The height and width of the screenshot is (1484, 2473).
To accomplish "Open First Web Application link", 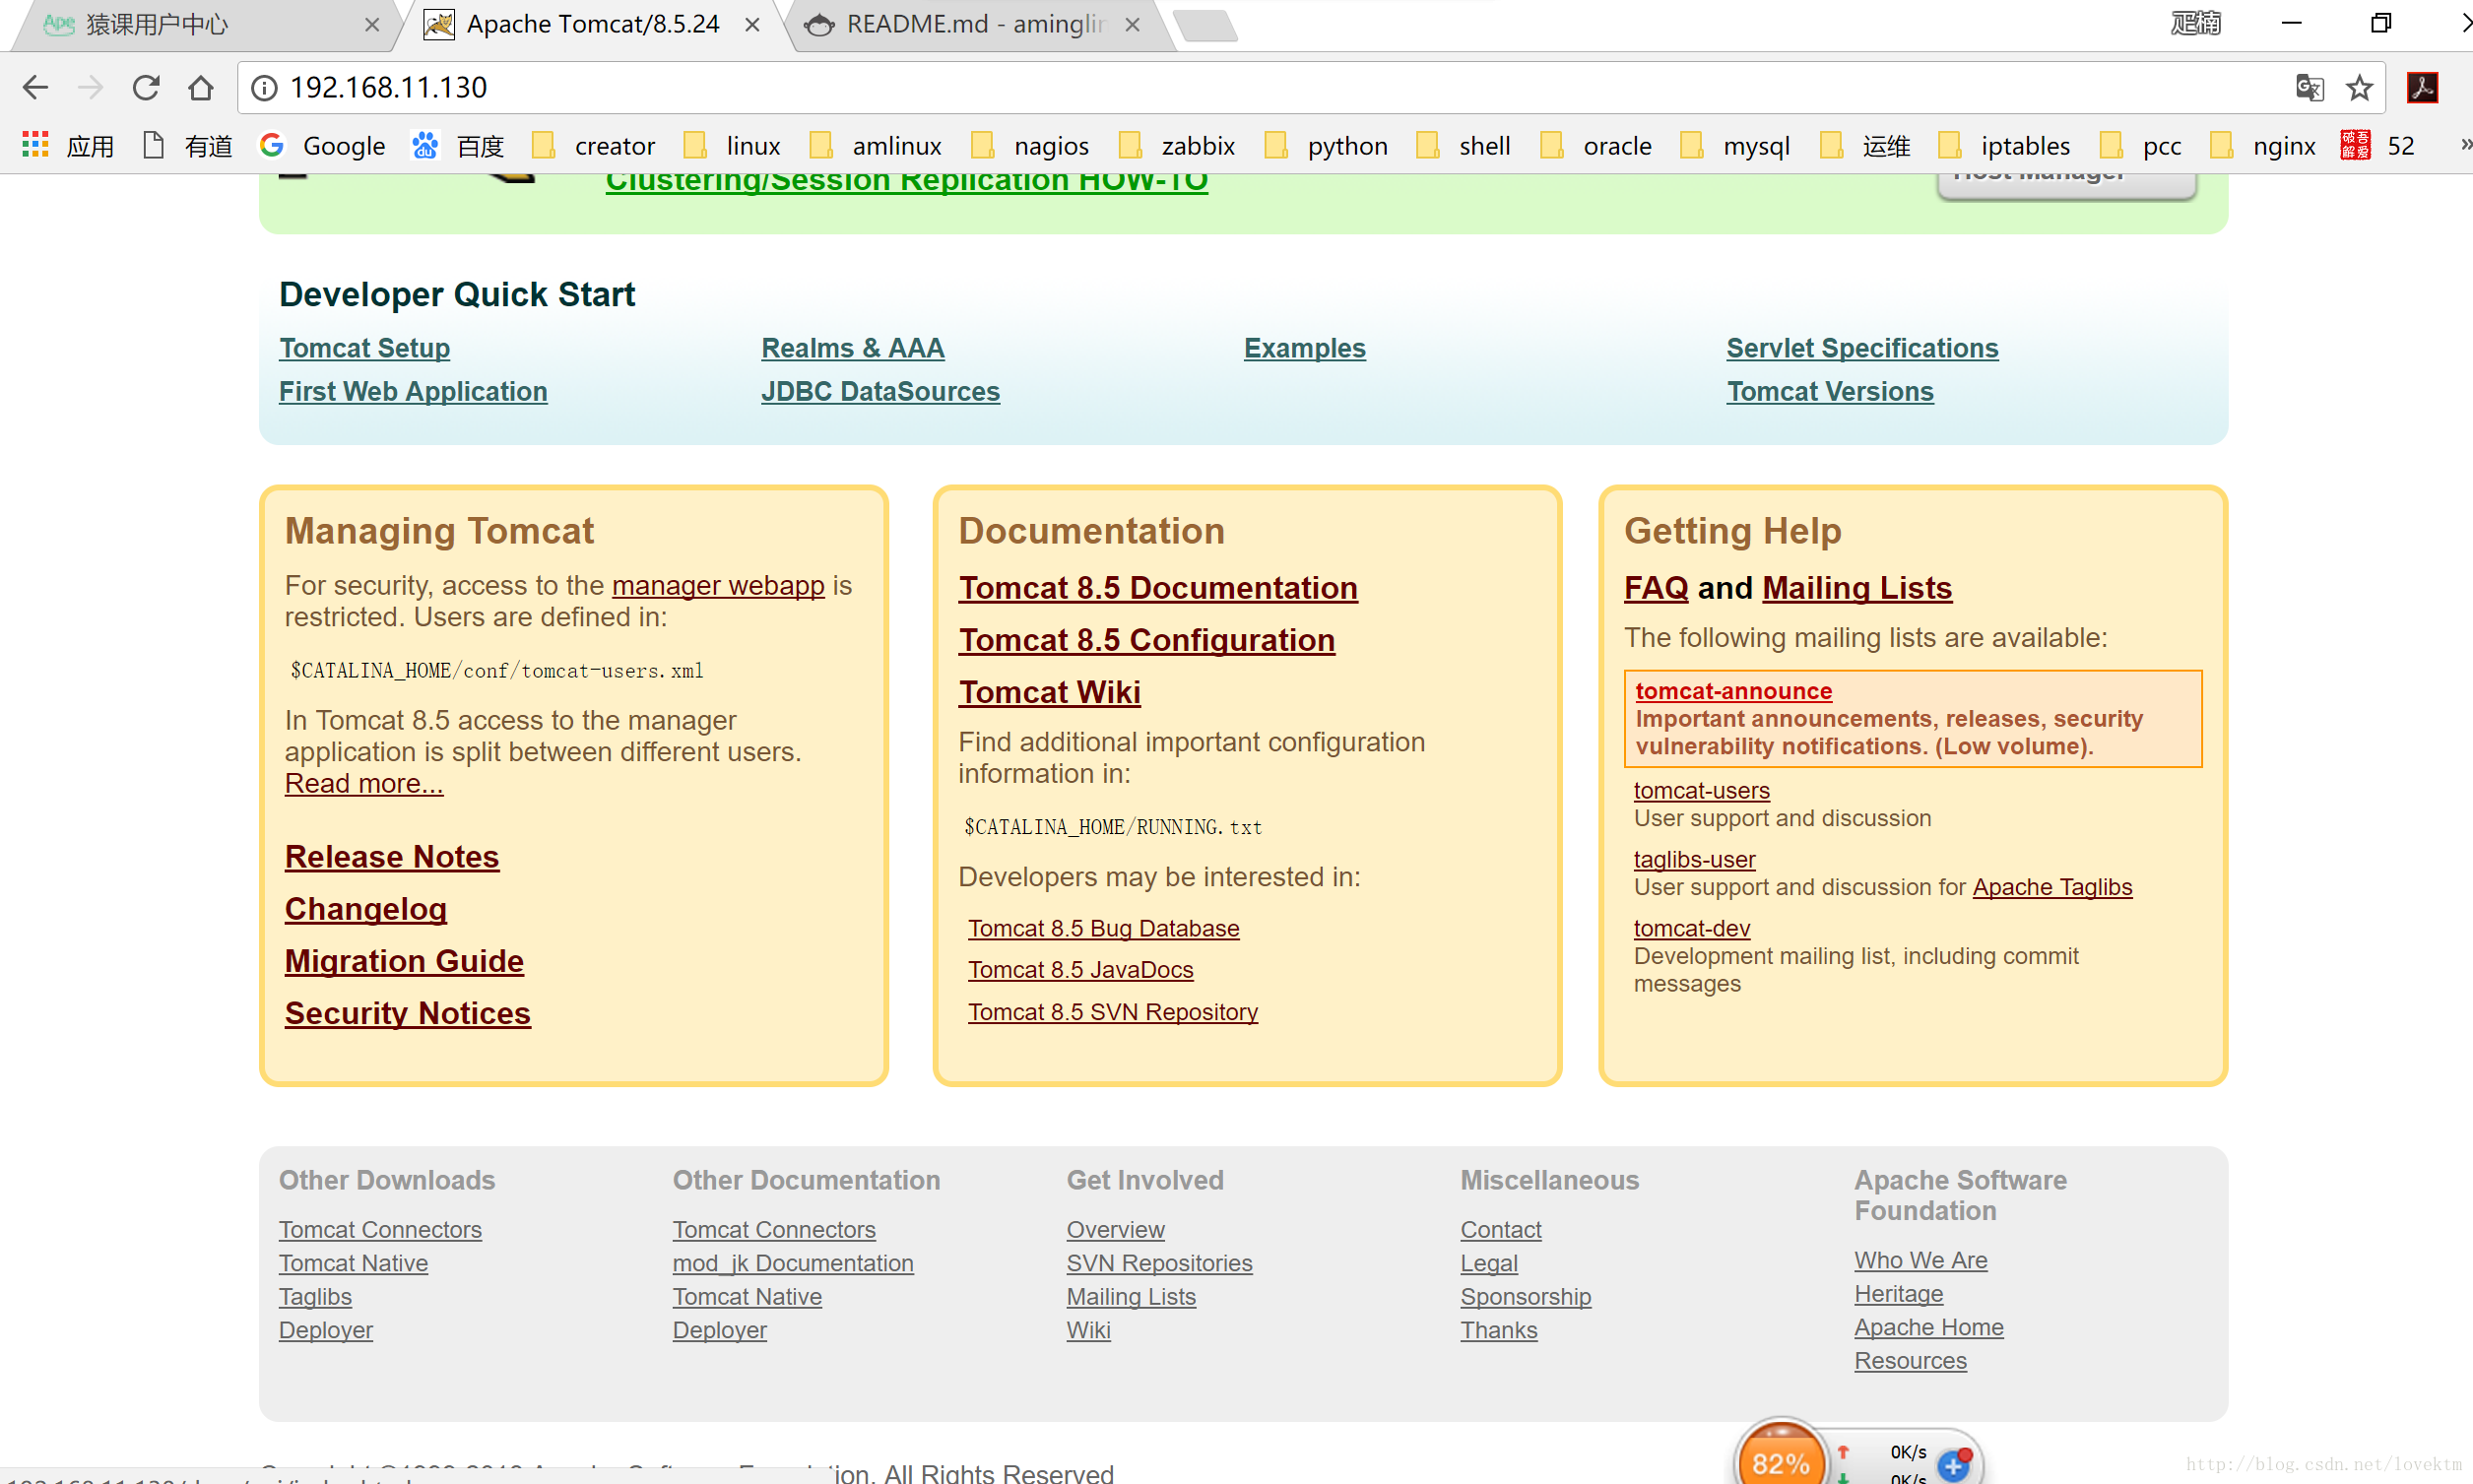I will point(413,391).
